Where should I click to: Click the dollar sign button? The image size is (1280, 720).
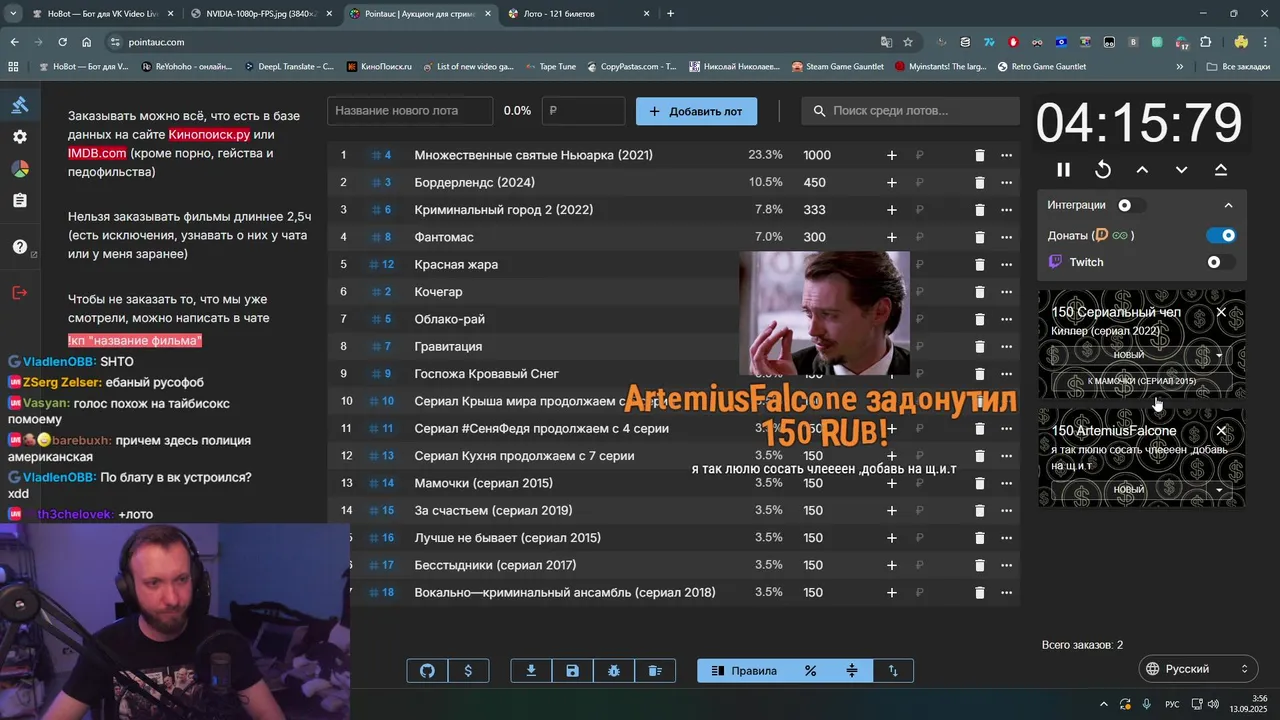pyautogui.click(x=468, y=671)
